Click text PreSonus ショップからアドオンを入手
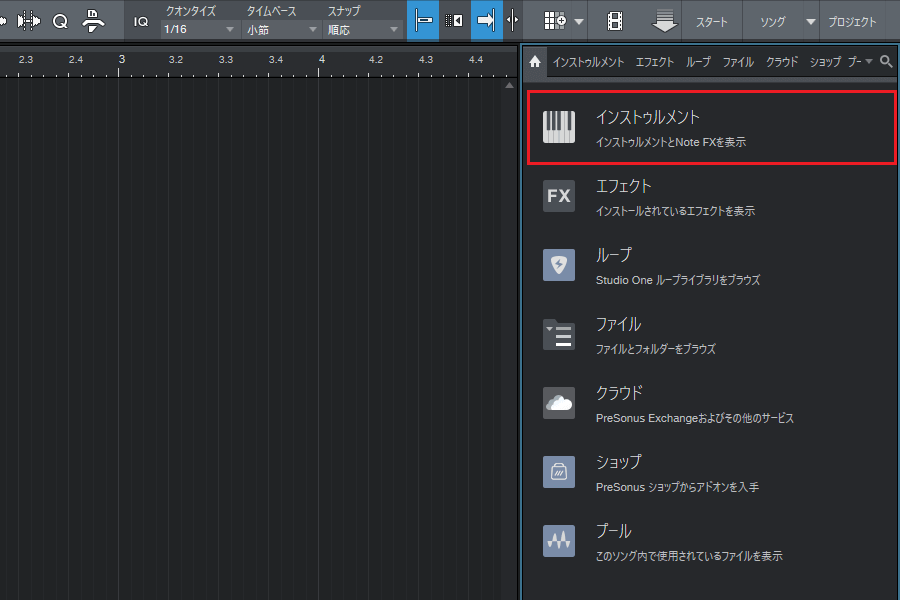Image resolution: width=900 pixels, height=600 pixels. 677,486
